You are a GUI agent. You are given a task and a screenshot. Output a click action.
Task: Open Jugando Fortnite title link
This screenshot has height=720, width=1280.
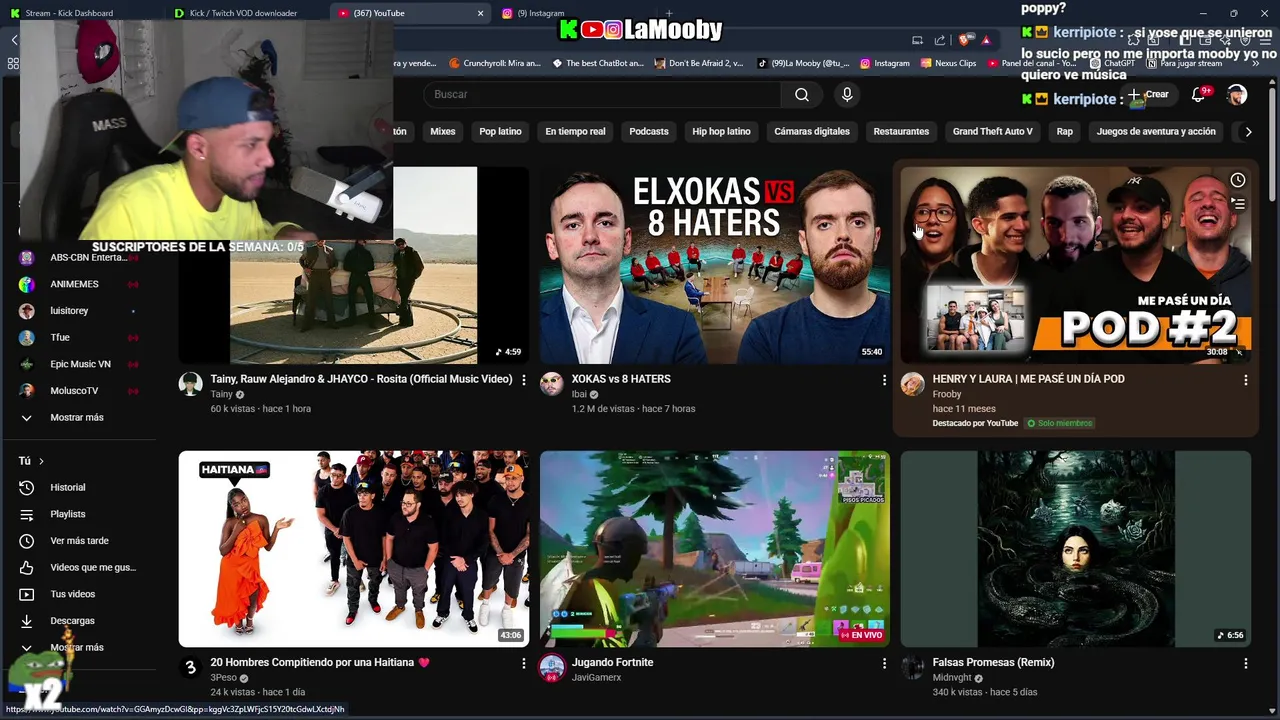coord(612,662)
